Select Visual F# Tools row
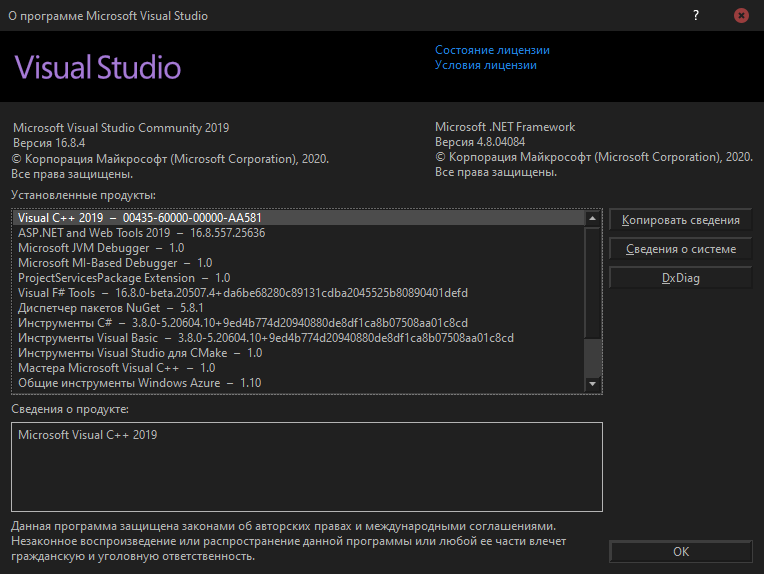Screen dimensions: 764x574 pos(300,293)
